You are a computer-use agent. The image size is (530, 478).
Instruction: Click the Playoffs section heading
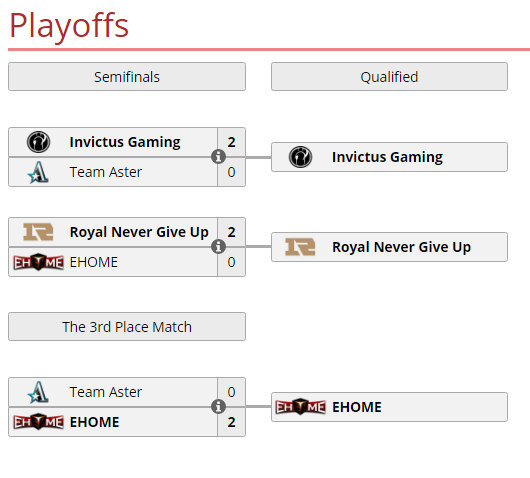(x=69, y=26)
